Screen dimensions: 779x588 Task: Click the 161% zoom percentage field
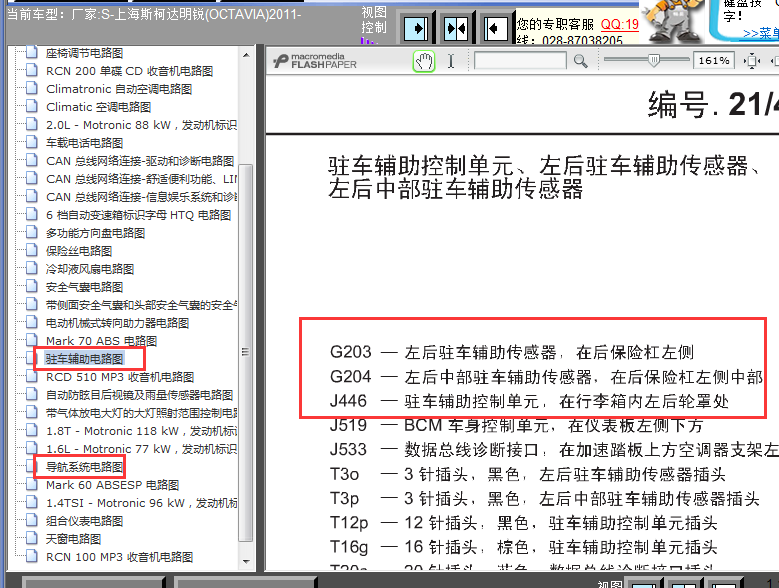(x=714, y=61)
